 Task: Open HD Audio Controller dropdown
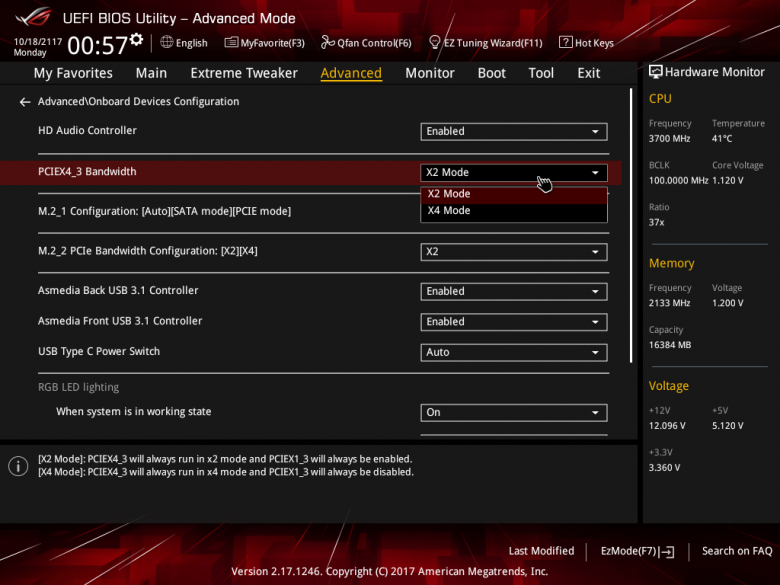click(513, 131)
